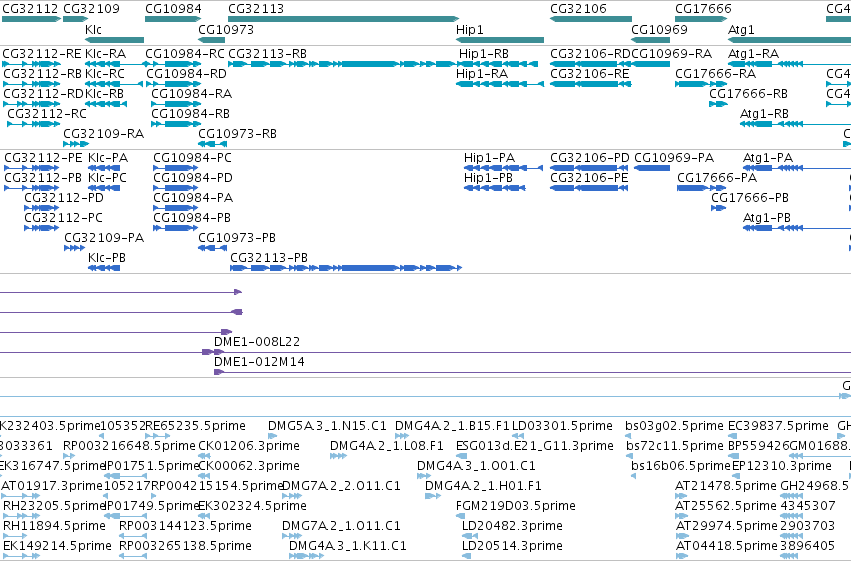Click transcript CG32112-RC
Screen dimensions: 851x561
click(x=33, y=124)
